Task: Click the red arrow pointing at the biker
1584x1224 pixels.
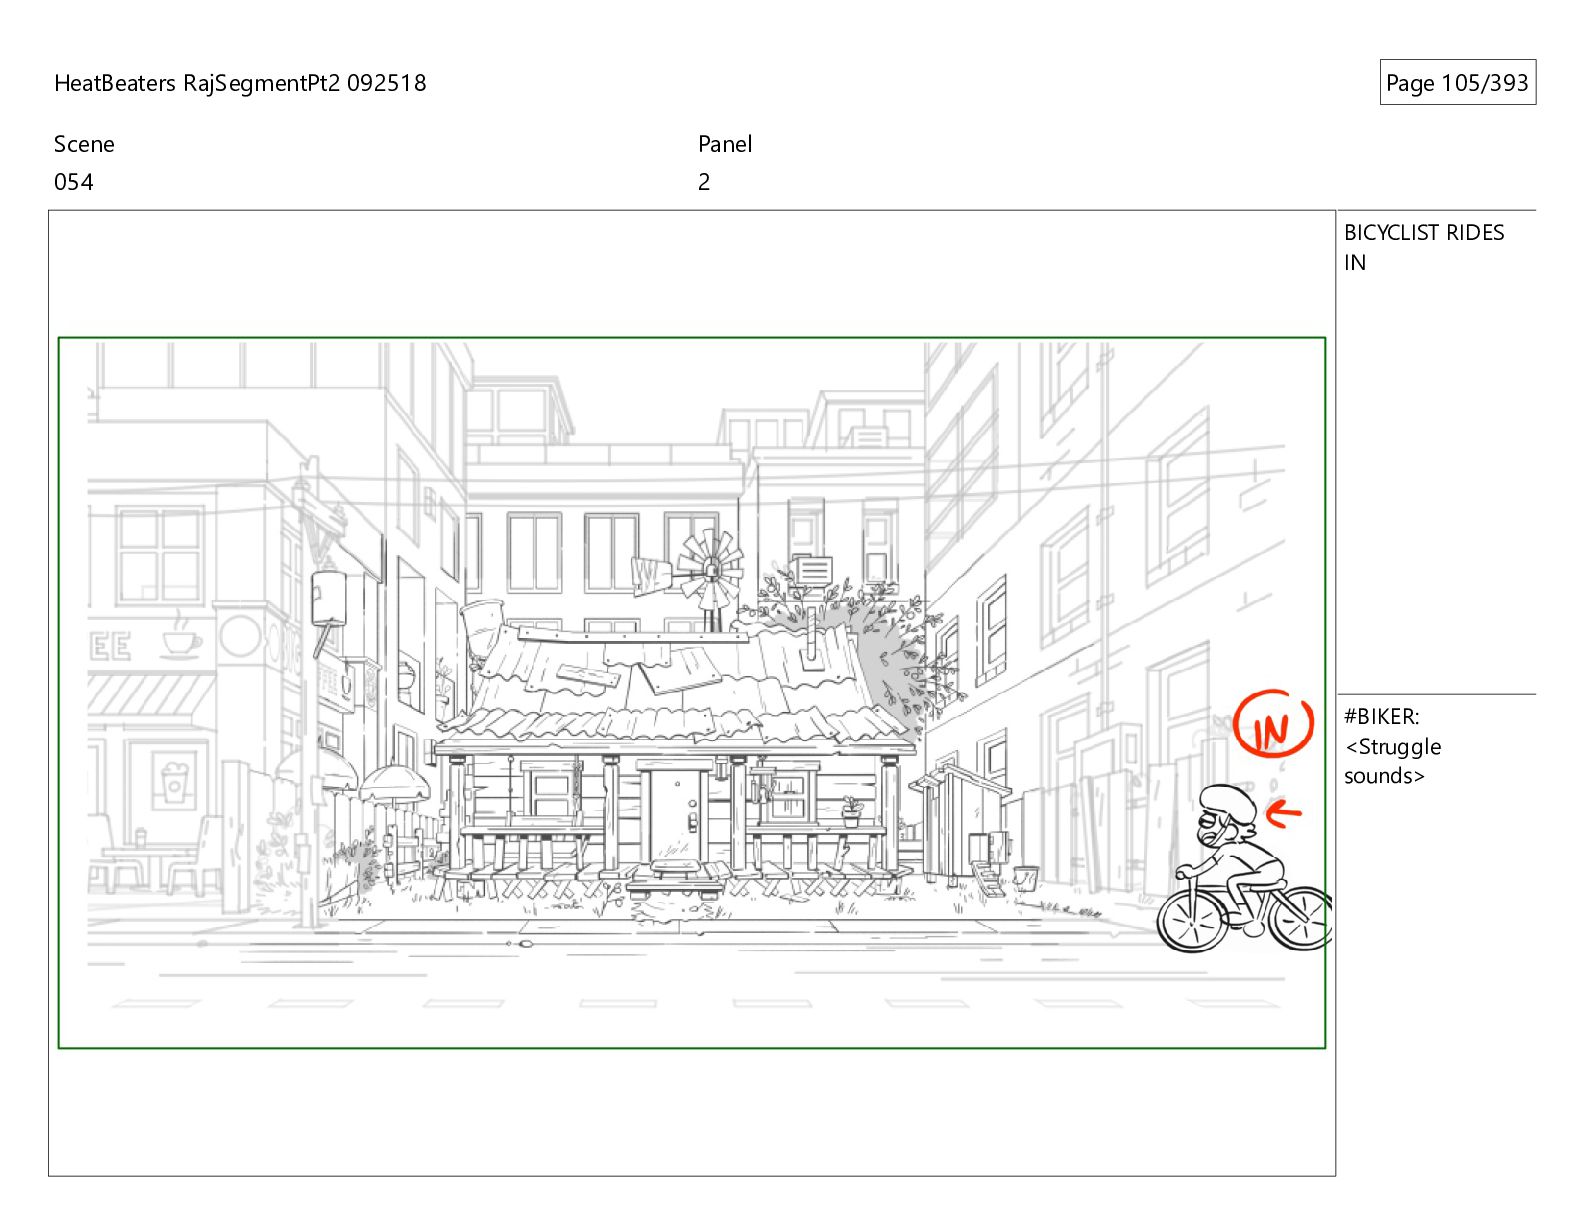Action: click(x=1284, y=813)
